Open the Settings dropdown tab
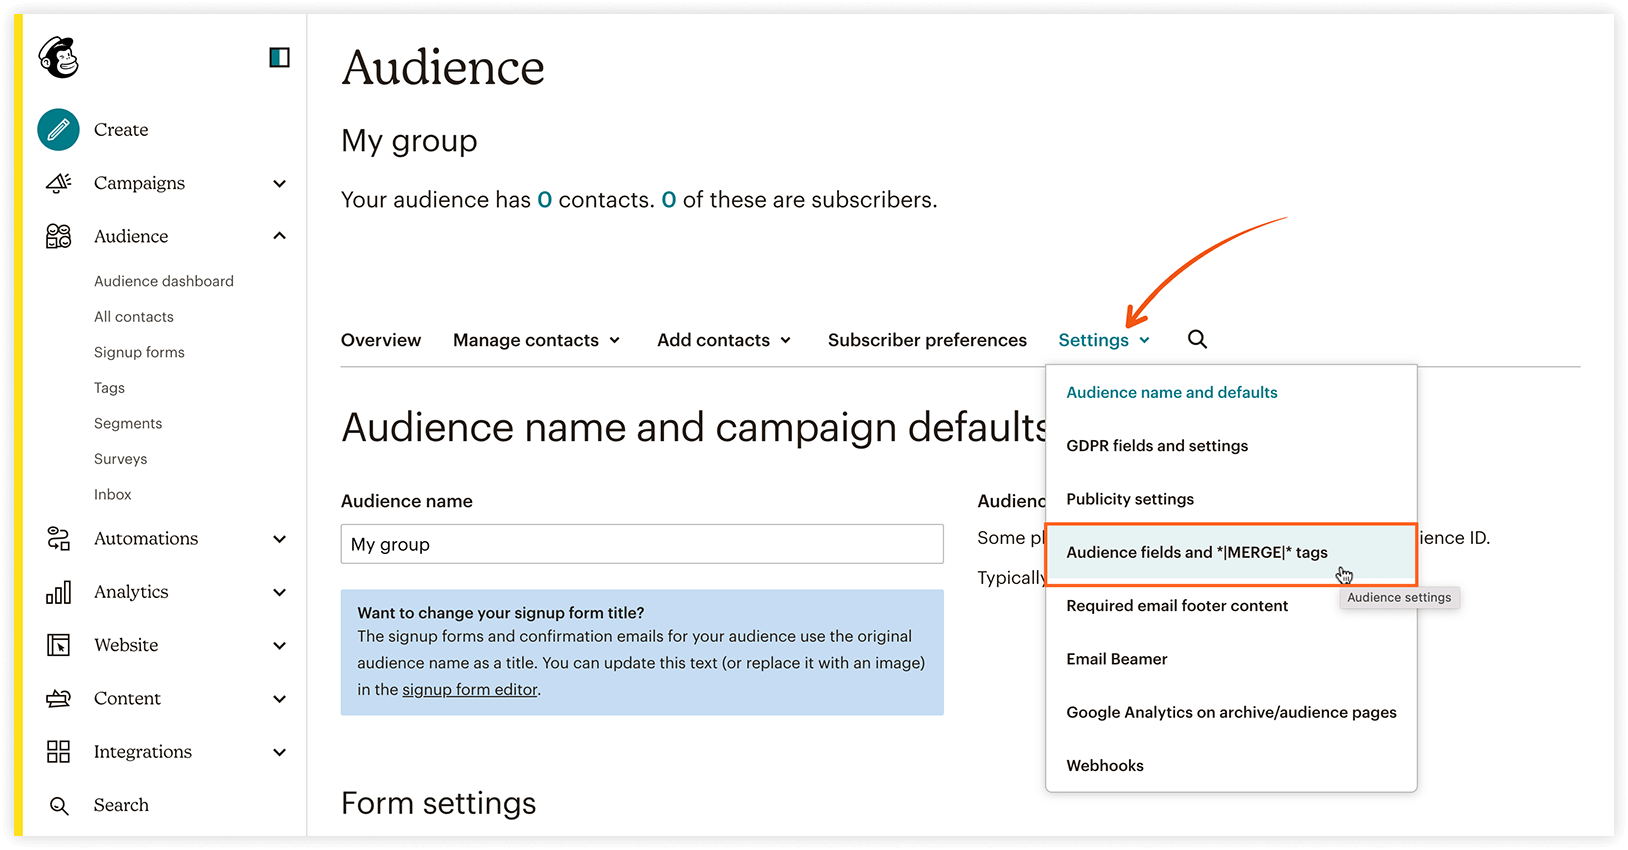Image resolution: width=1628 pixels, height=850 pixels. 1105,340
